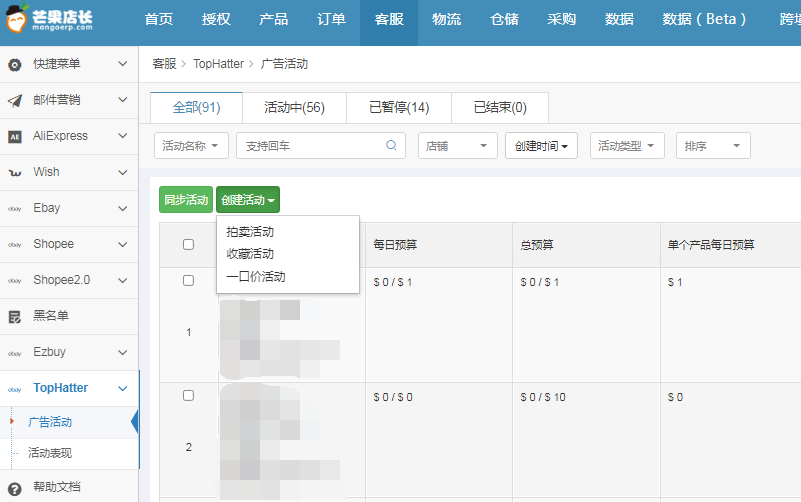Open the 创建时间 dropdown

click(x=541, y=146)
